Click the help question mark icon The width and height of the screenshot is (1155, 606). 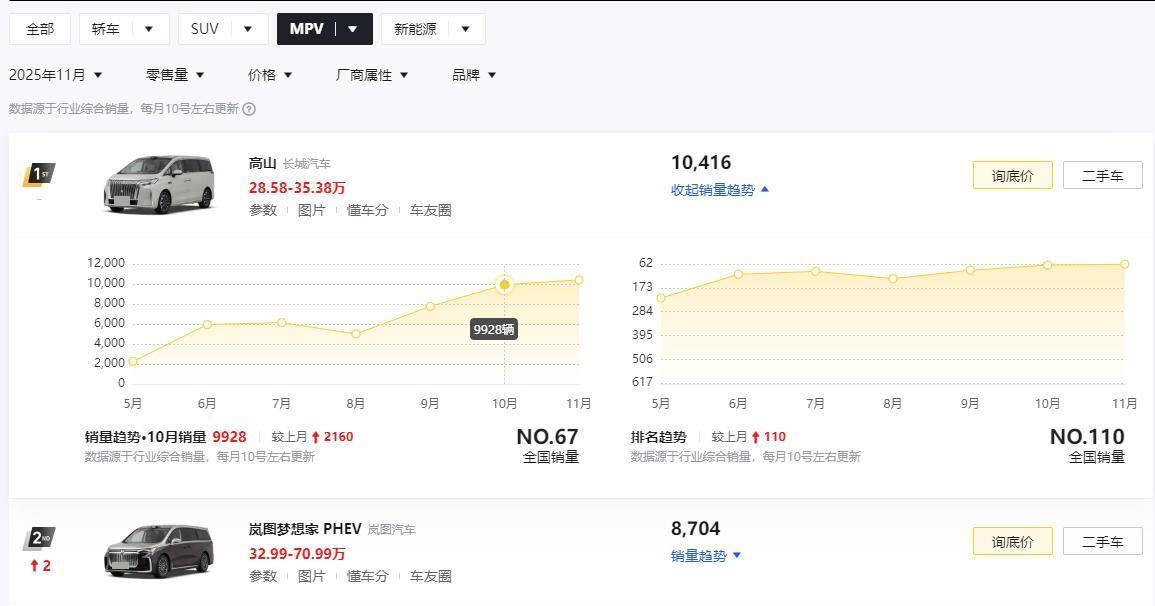249,109
